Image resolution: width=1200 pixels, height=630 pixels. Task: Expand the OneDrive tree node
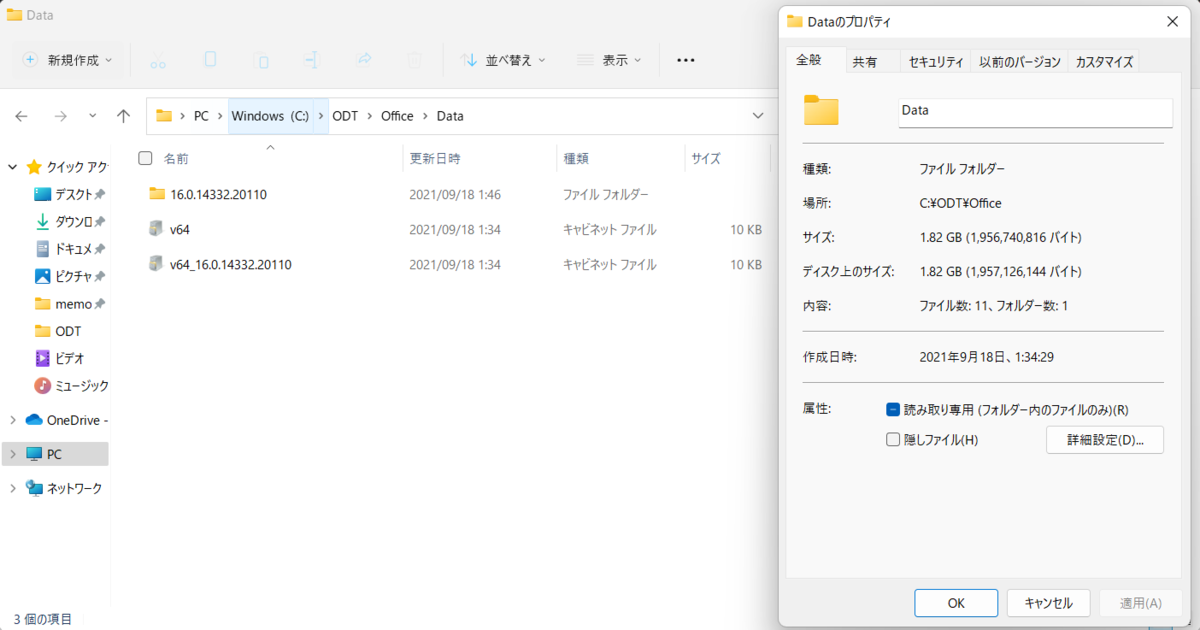click(12, 420)
